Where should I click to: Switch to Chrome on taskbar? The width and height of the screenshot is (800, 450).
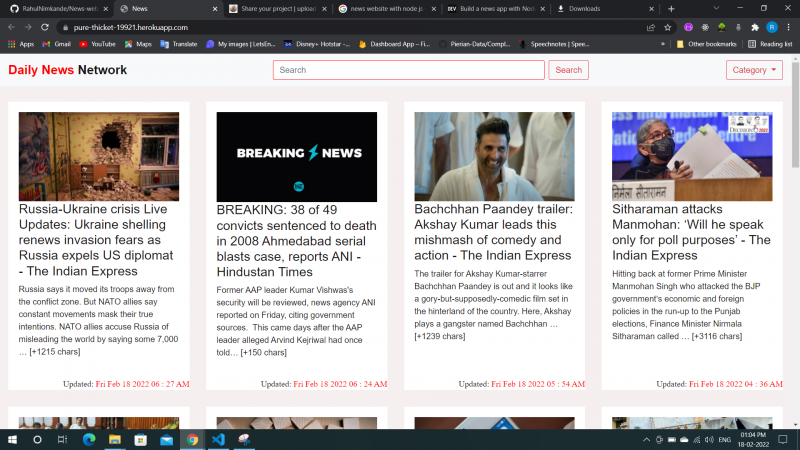192,439
